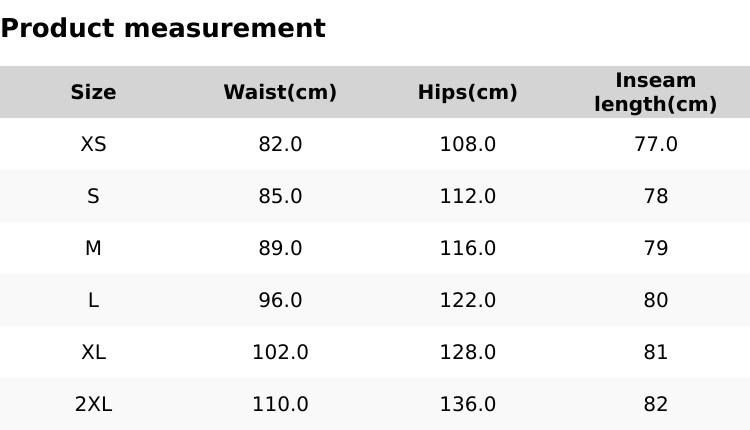
Task: Select the M size row label
Action: [x=93, y=248]
